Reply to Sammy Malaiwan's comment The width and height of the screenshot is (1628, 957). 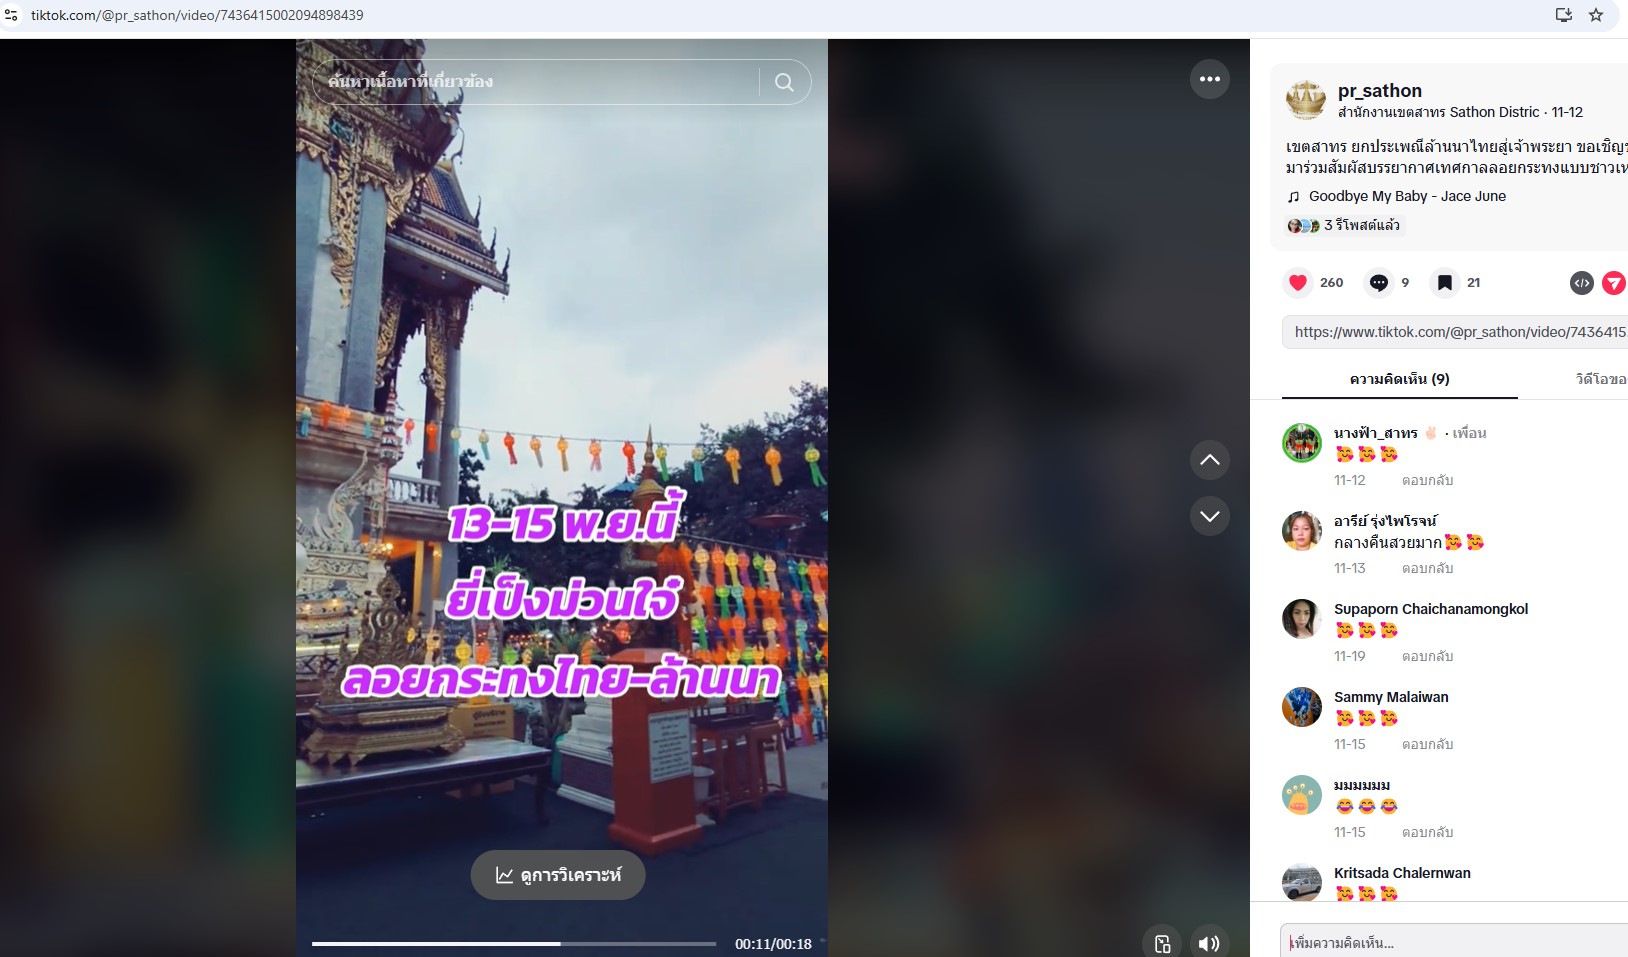click(1427, 744)
